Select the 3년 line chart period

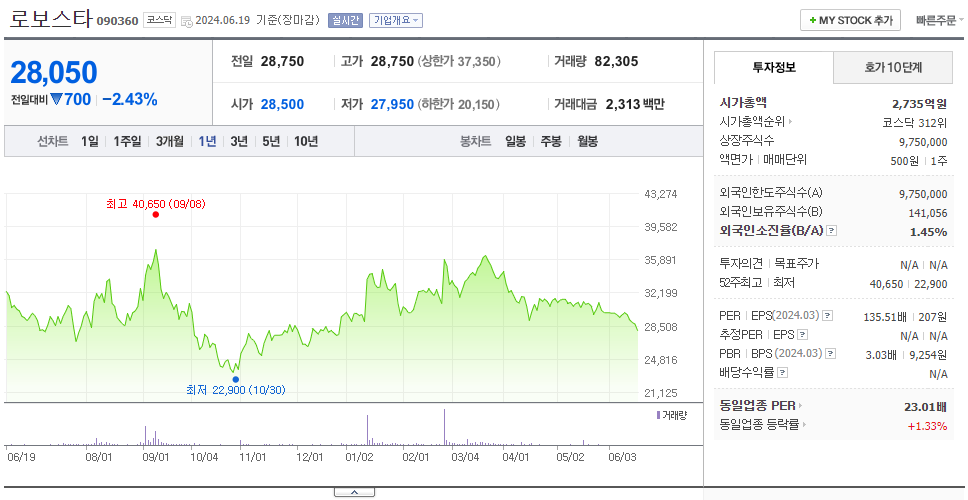click(x=239, y=141)
